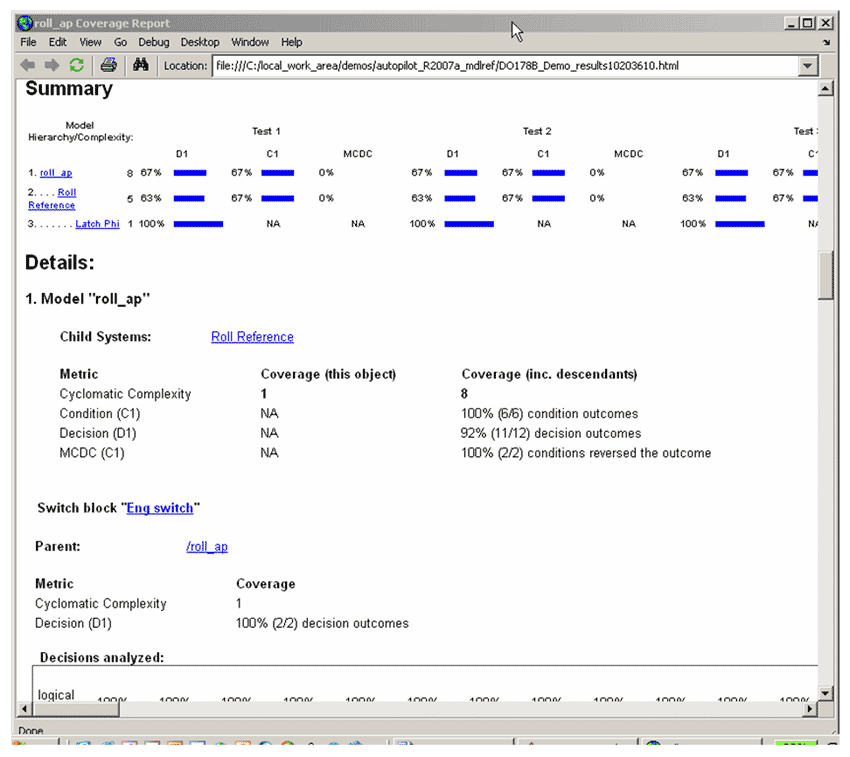This screenshot has width=850, height=757.
Task: Go to parent /roll_ap link
Action: 207,547
